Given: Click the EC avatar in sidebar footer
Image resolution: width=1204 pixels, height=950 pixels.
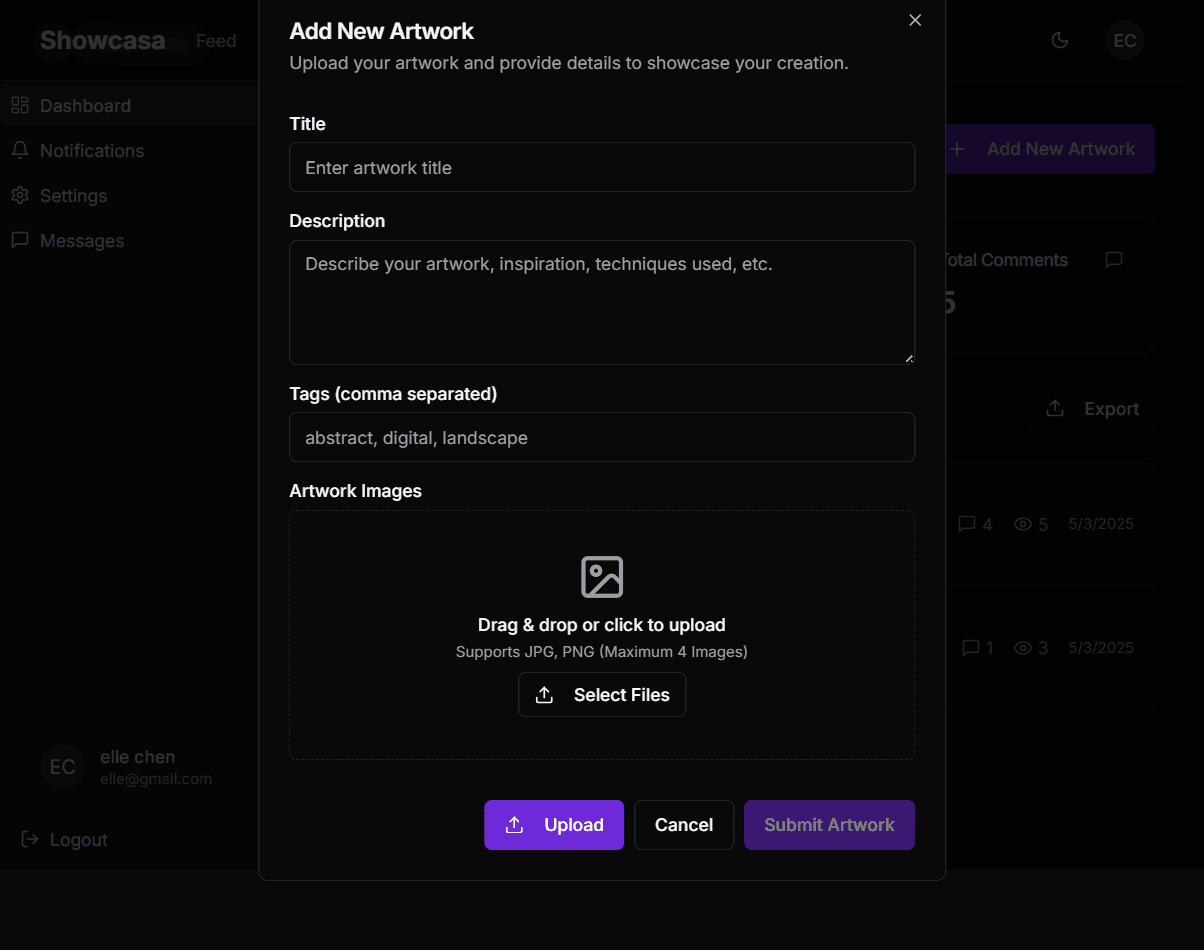Looking at the screenshot, I should coord(62,767).
